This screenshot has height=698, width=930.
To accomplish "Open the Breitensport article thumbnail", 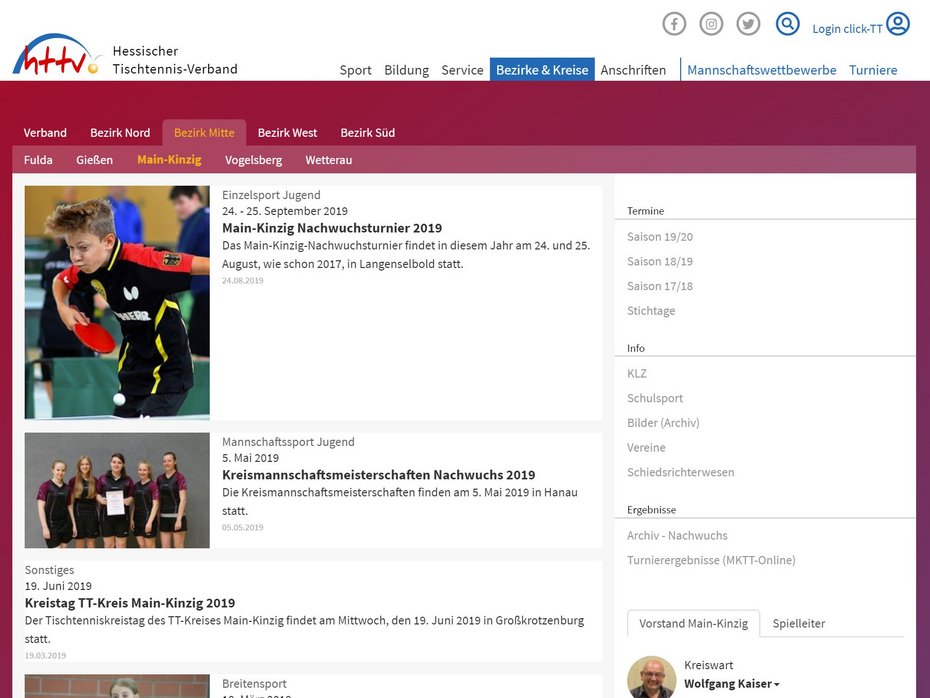I will [x=117, y=686].
